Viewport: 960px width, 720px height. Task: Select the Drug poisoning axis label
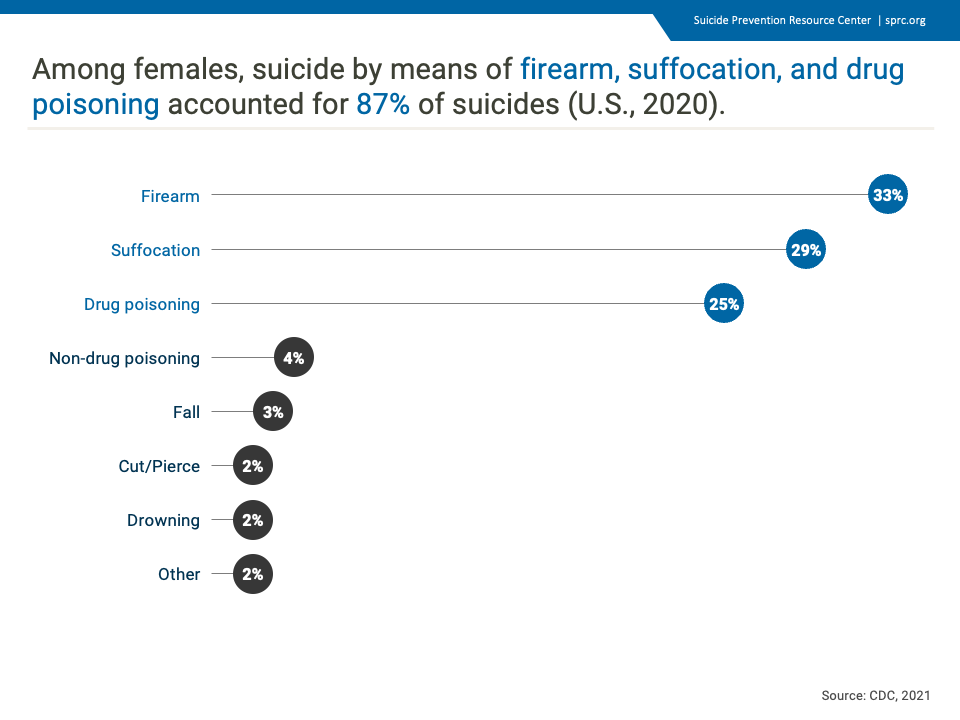142,304
